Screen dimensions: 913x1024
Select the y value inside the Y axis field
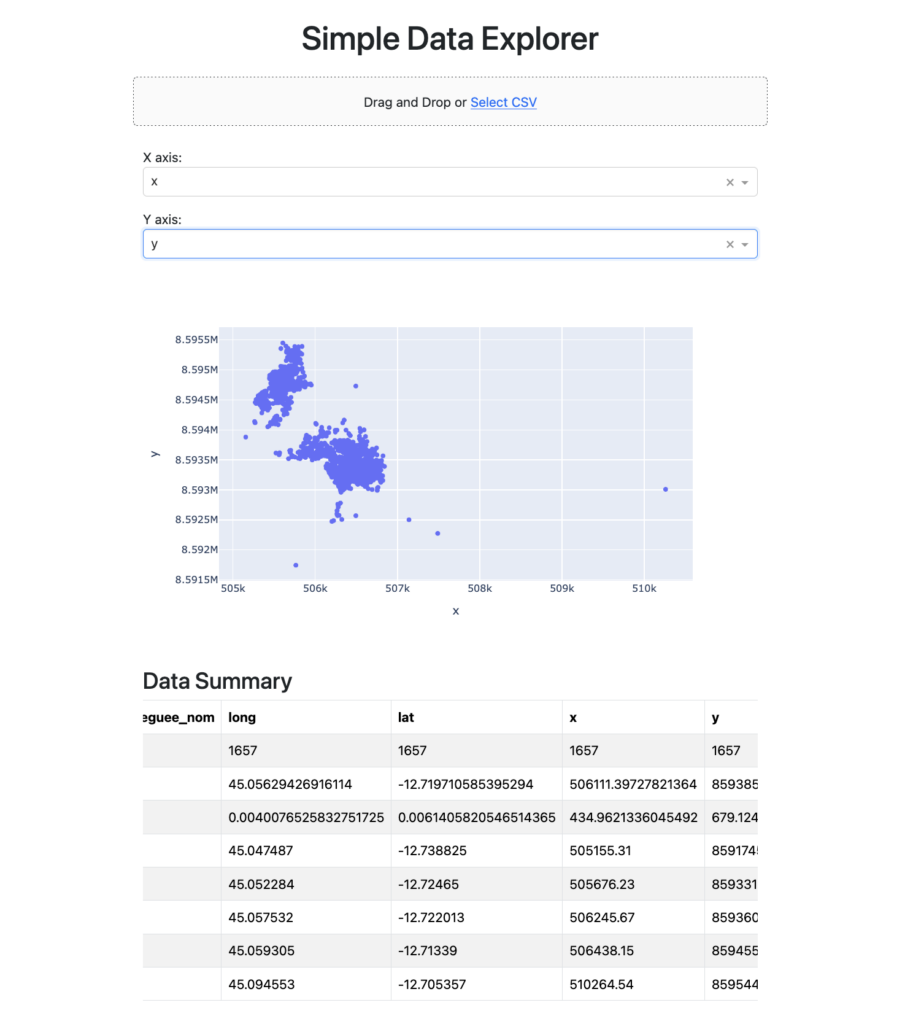tap(155, 243)
